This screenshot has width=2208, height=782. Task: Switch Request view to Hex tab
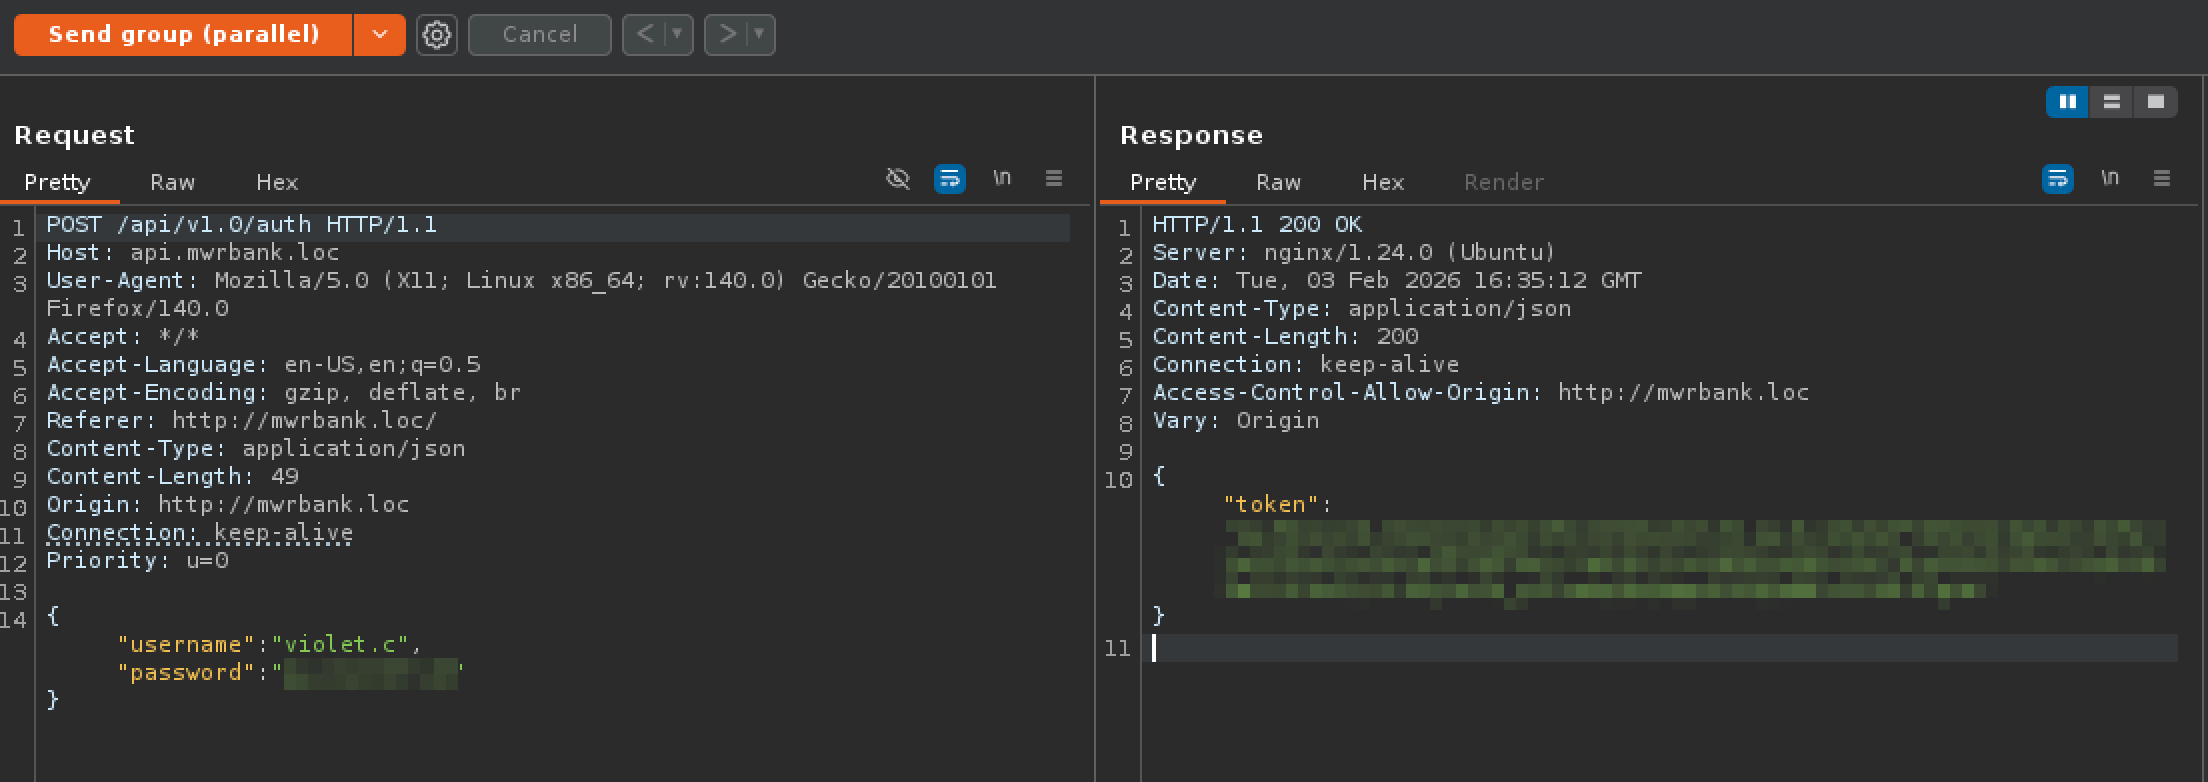(277, 182)
